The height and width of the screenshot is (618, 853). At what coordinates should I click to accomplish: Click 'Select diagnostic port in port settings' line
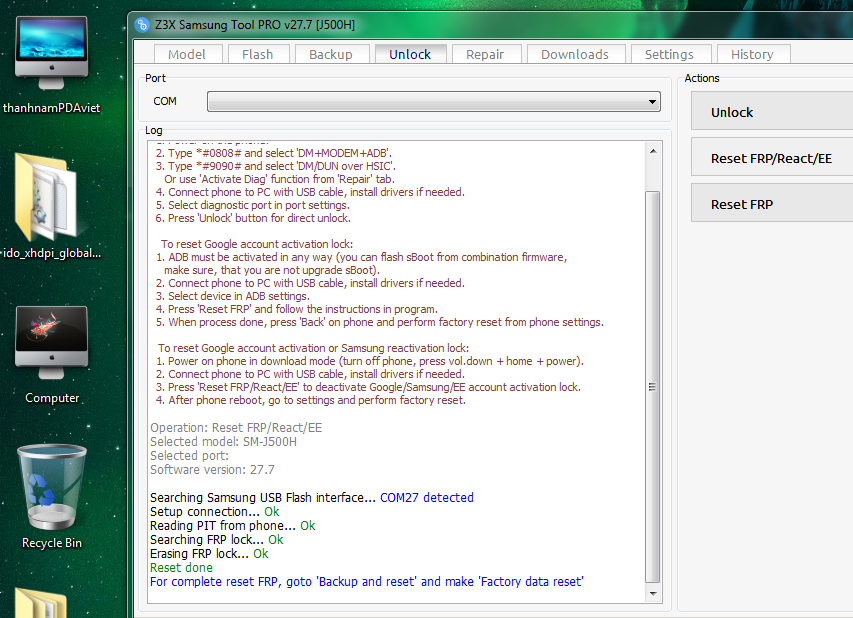(x=252, y=205)
